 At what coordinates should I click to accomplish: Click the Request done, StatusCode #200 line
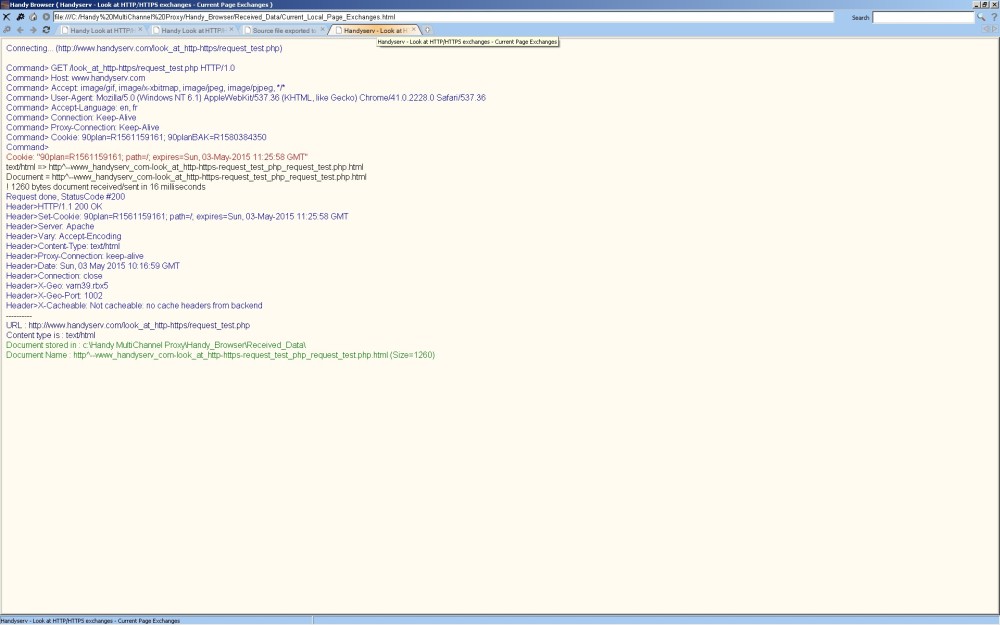66,197
